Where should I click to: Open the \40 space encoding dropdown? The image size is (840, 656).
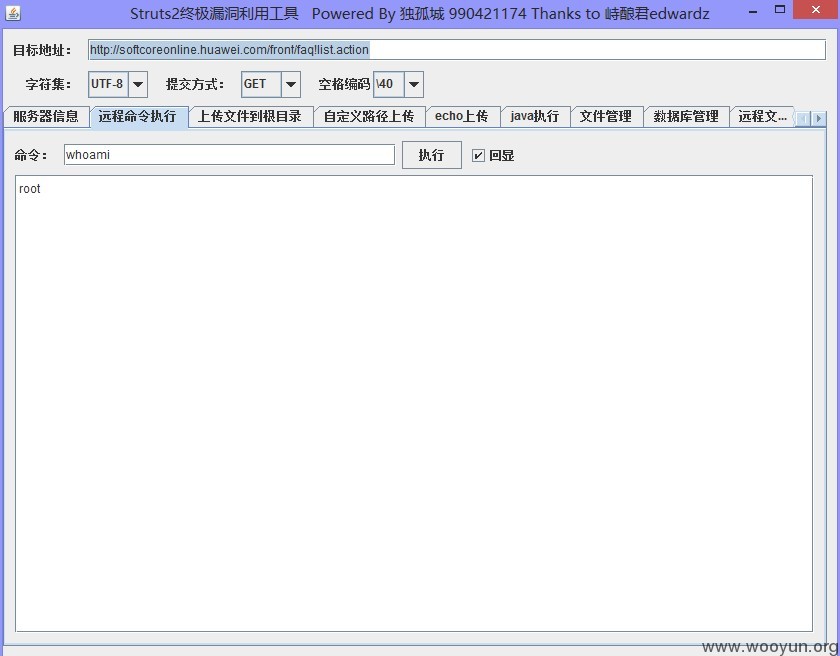click(x=414, y=84)
